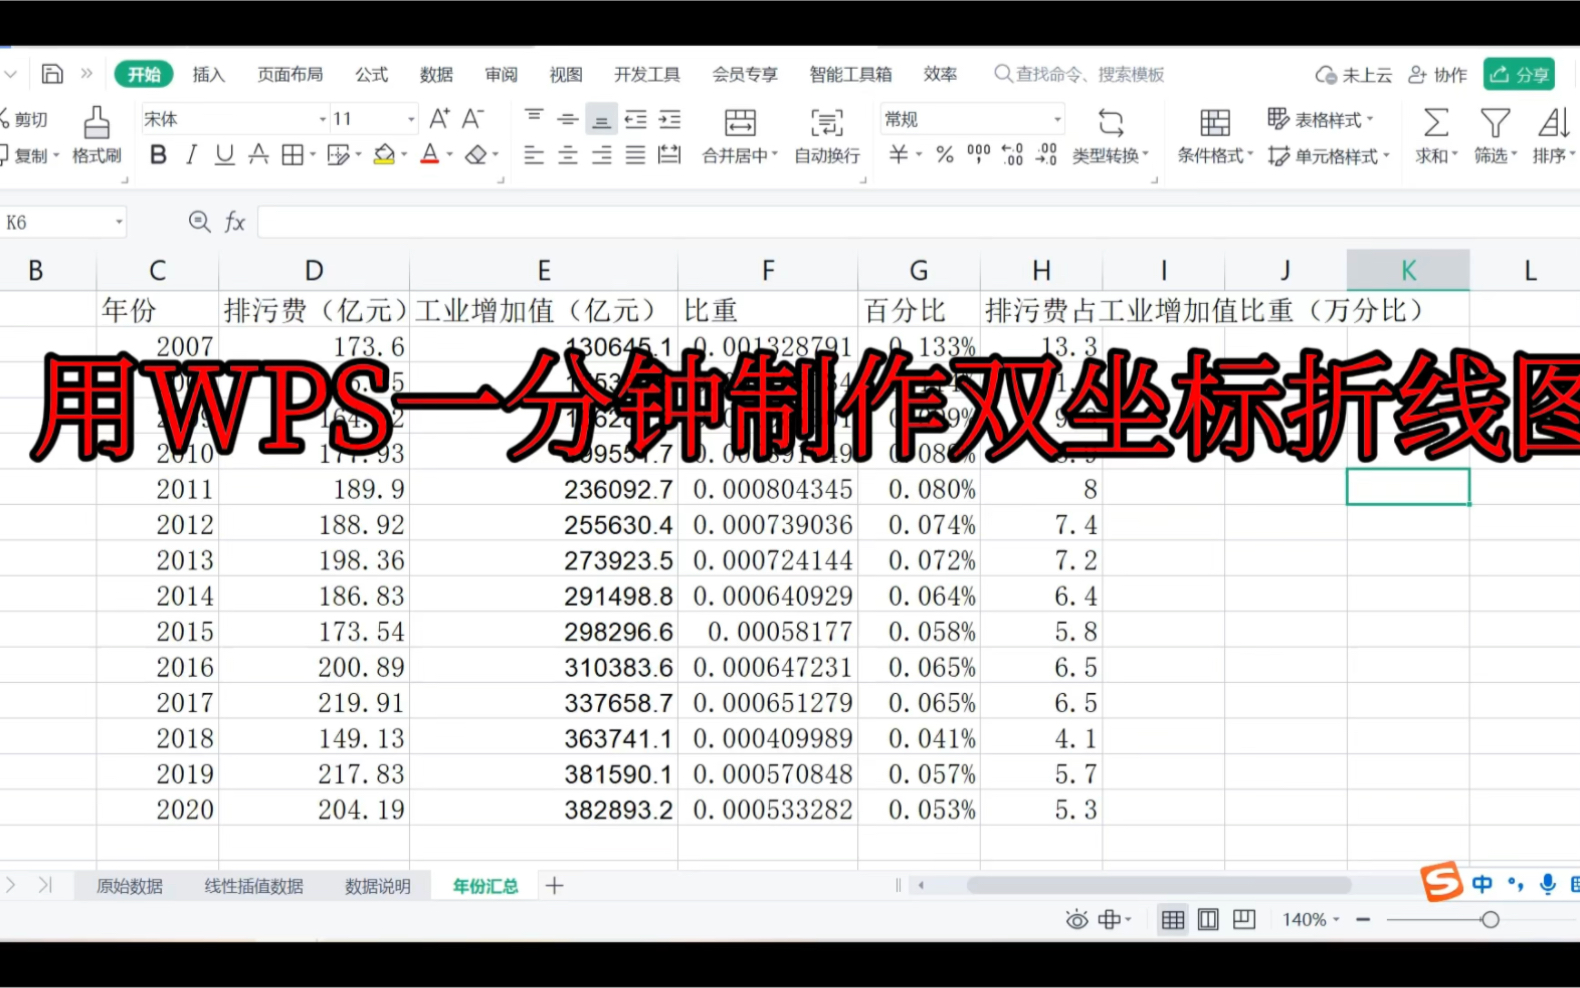Open the font name dropdown 宋体
The width and height of the screenshot is (1580, 988).
pos(323,119)
